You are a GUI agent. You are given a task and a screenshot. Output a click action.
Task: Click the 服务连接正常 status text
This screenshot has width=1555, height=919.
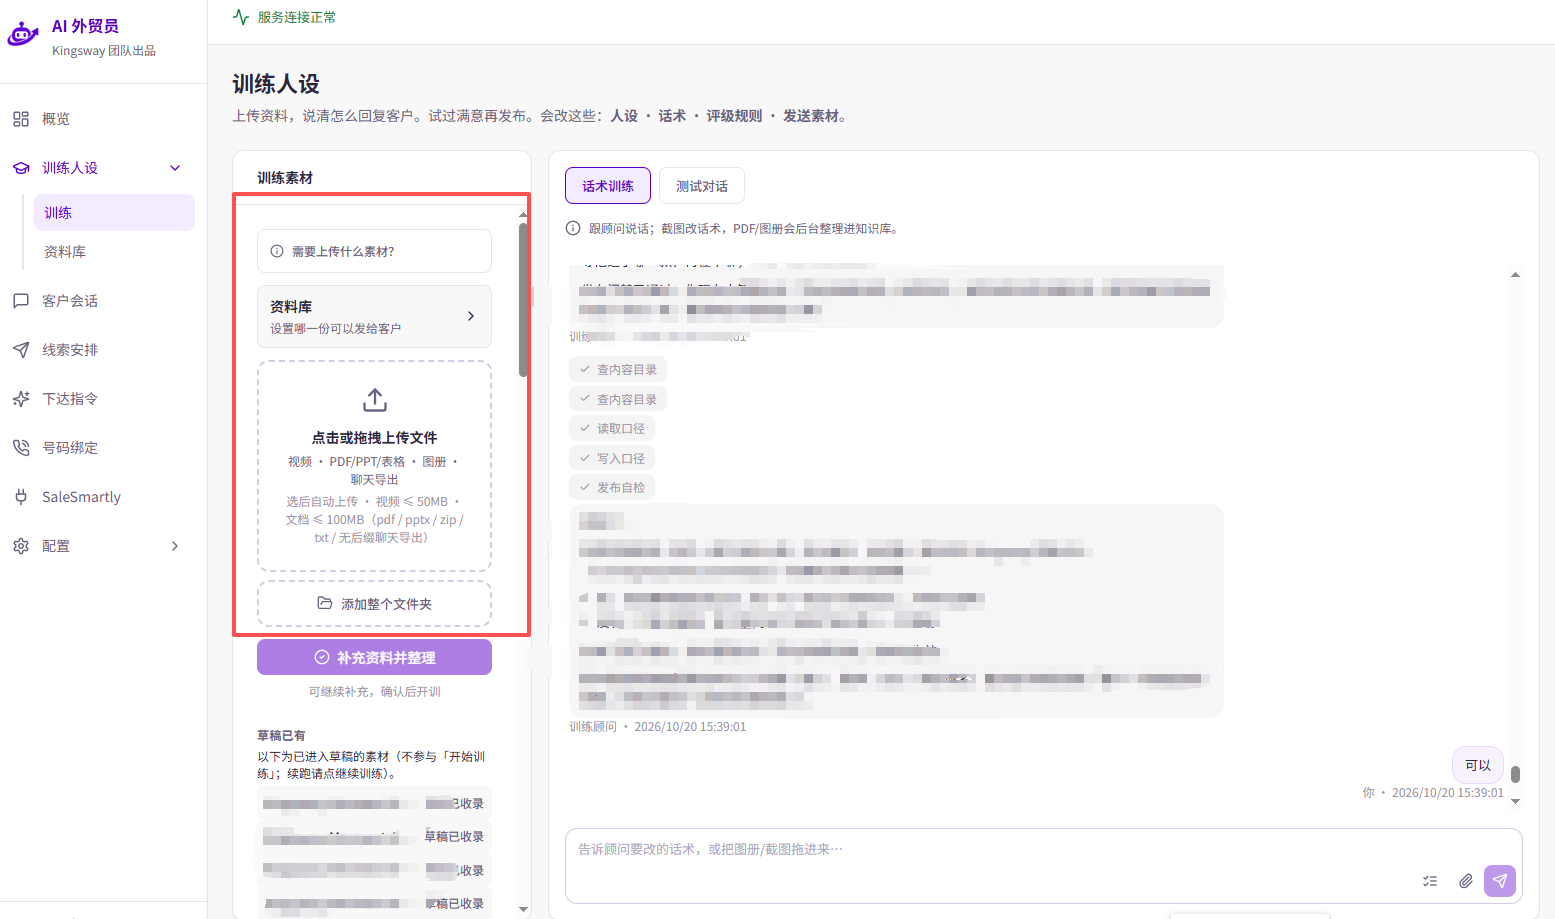297,17
